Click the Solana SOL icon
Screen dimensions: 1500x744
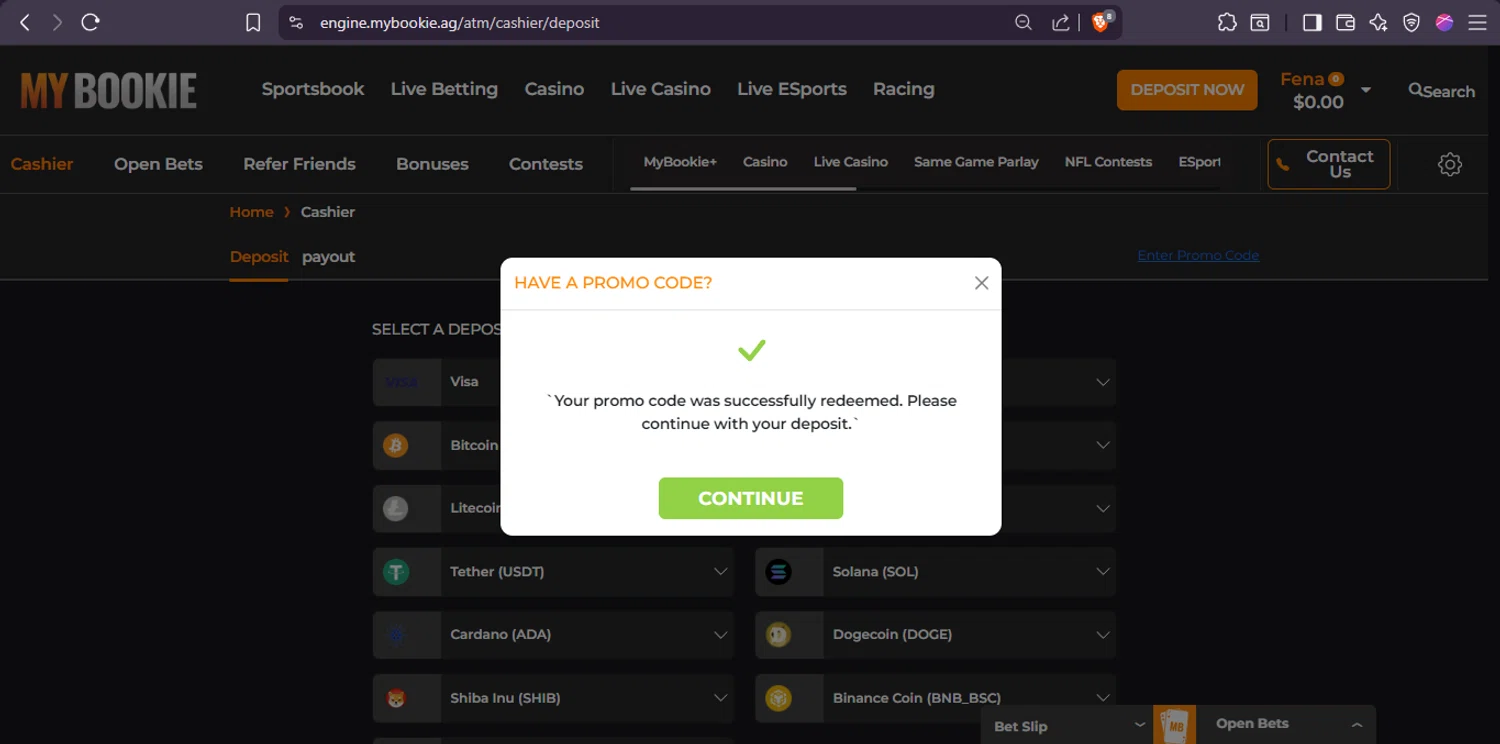click(778, 572)
